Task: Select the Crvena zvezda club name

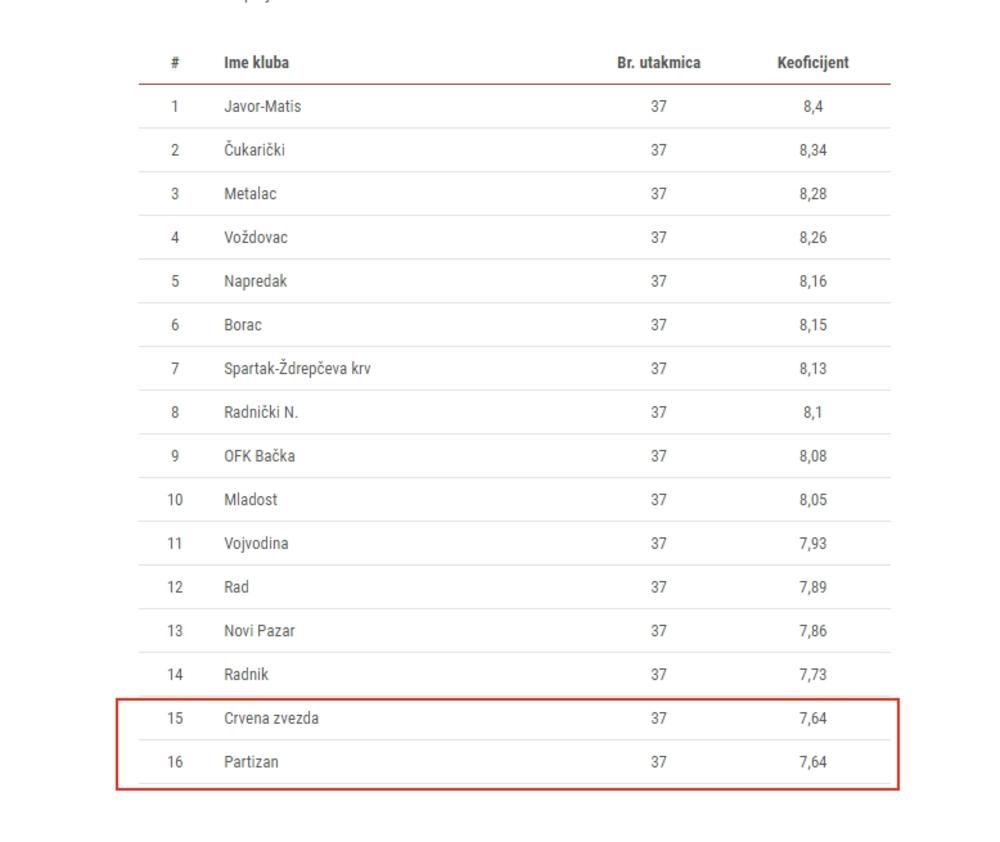Action: [x=271, y=718]
